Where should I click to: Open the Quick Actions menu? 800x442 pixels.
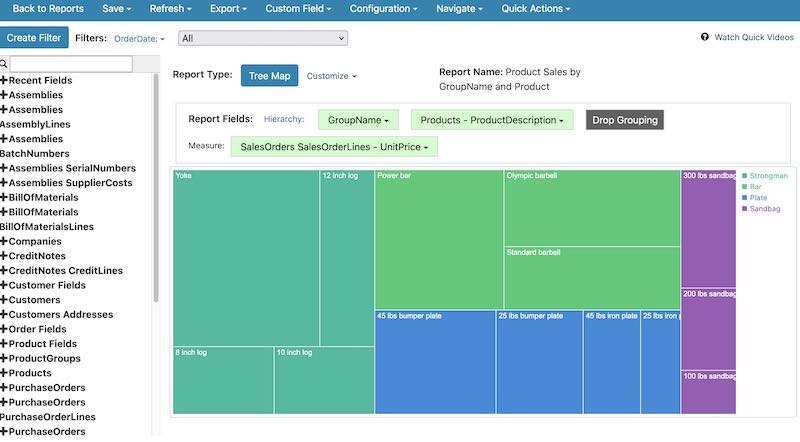535,9
